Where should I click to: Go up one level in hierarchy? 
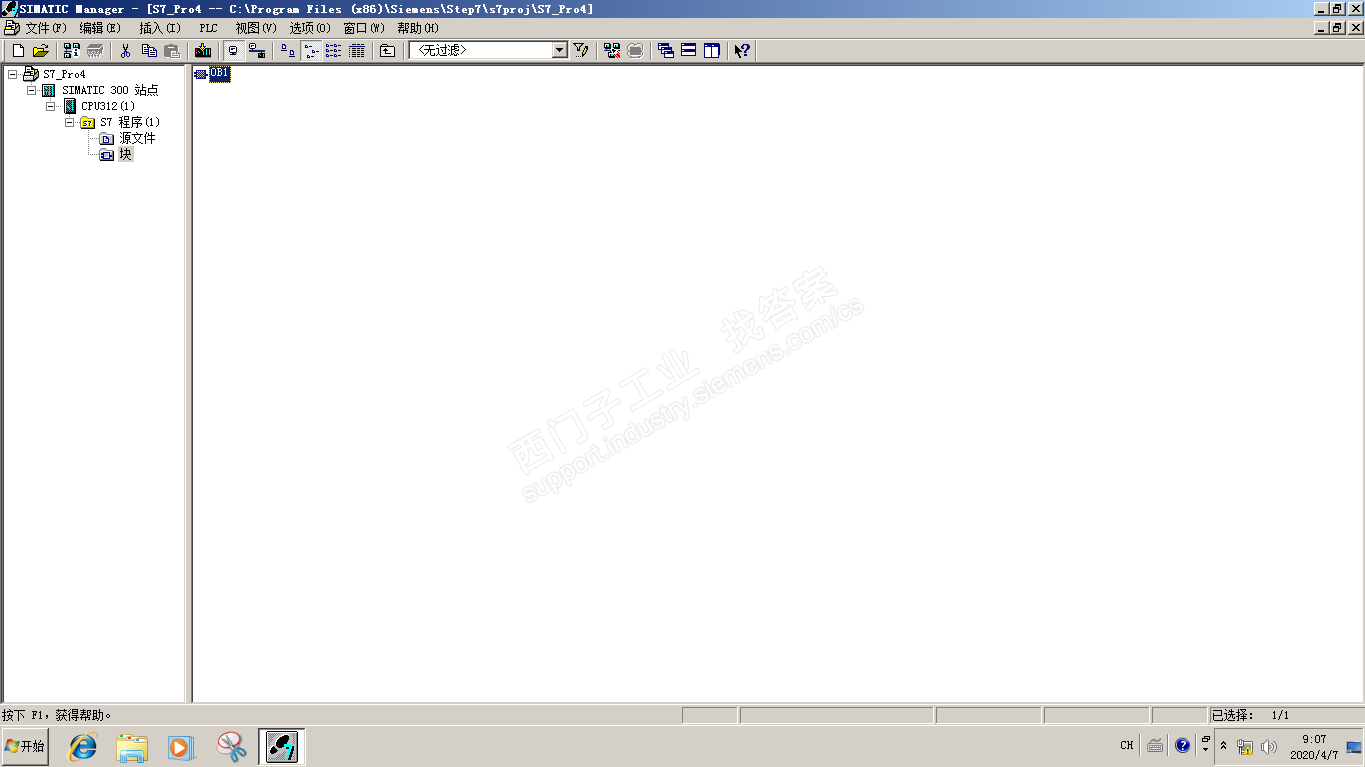388,50
